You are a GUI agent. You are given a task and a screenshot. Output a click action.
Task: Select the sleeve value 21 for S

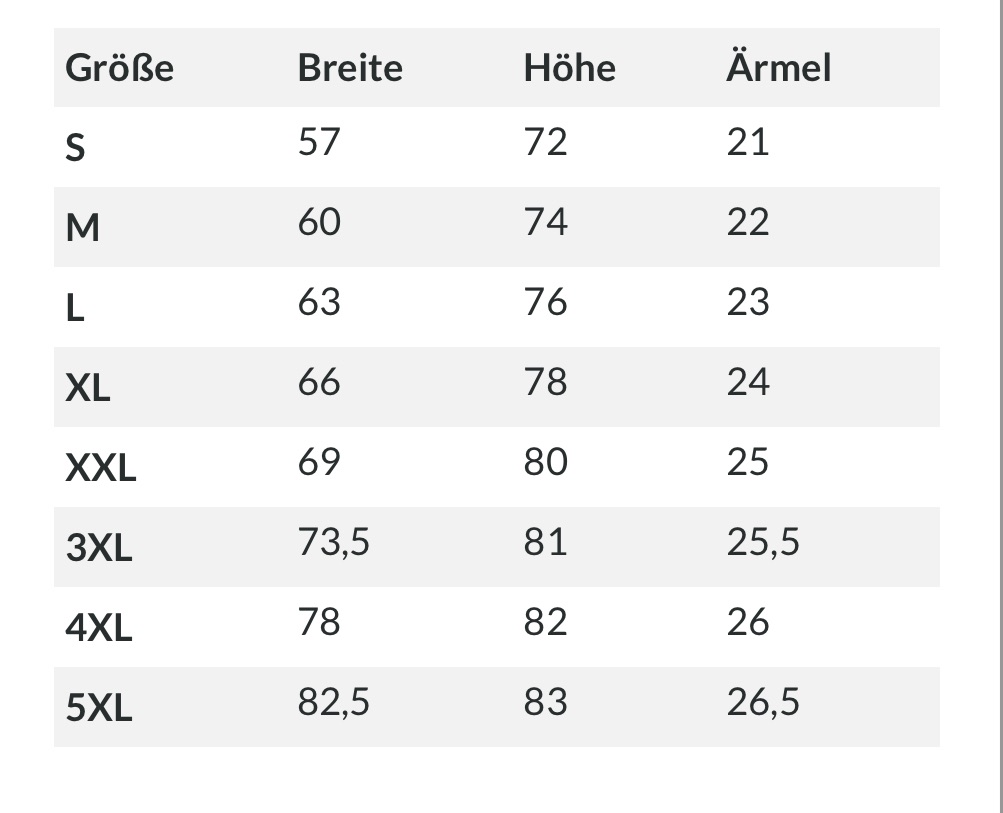(x=748, y=142)
